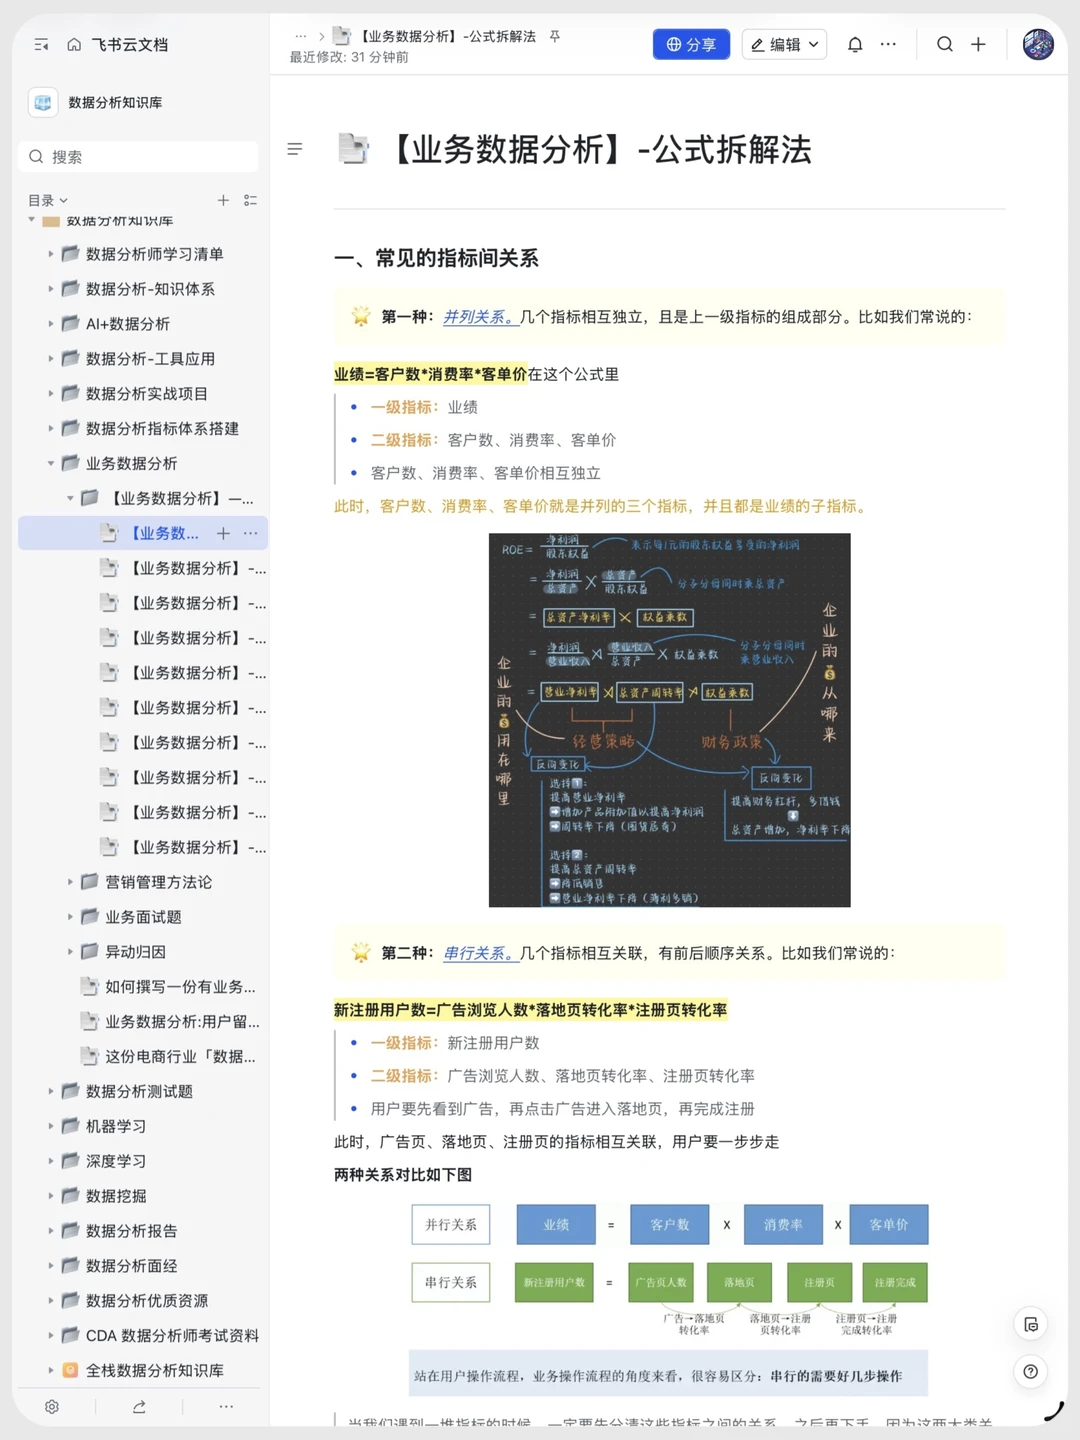Image resolution: width=1080 pixels, height=1440 pixels.
Task: Click heading 一、常见的指标间关系
Action: coord(436,258)
